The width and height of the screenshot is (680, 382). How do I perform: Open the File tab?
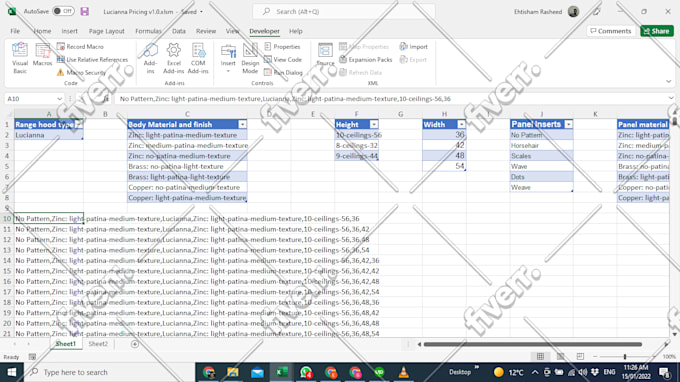15,31
